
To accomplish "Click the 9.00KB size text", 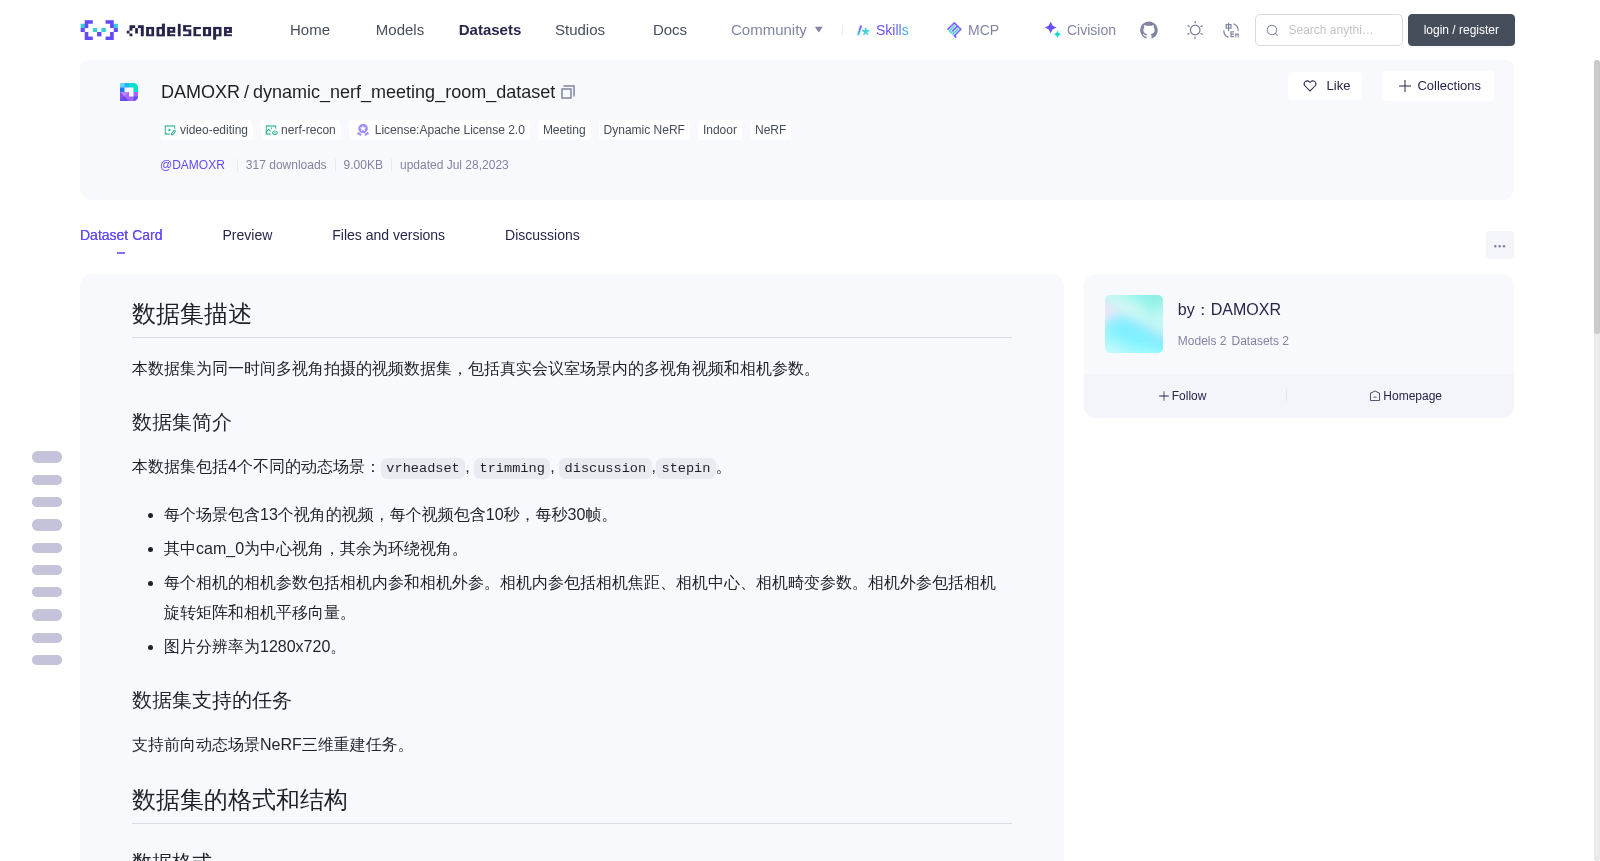I will [363, 165].
